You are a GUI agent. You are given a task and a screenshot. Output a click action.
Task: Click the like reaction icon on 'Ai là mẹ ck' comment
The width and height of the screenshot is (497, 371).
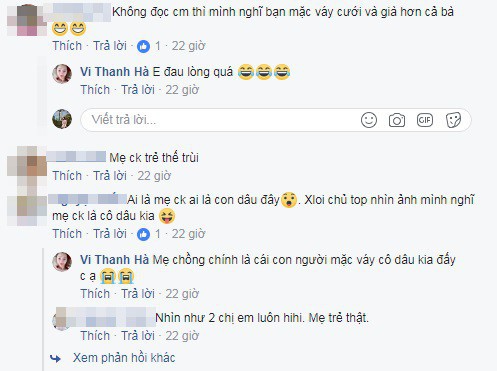(144, 234)
